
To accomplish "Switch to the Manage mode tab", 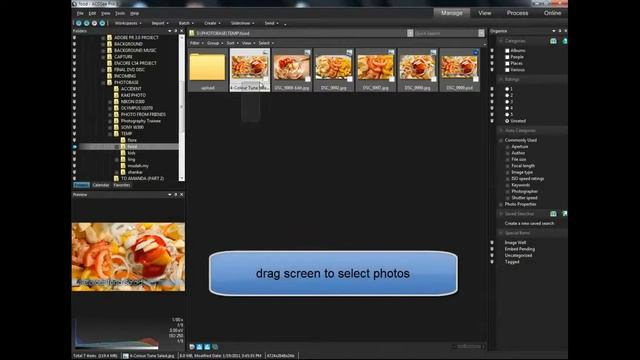I will pos(451,13).
